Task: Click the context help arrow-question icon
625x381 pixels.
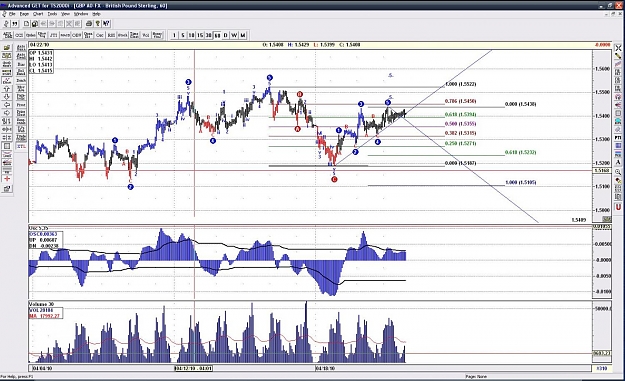Action: tap(106, 24)
